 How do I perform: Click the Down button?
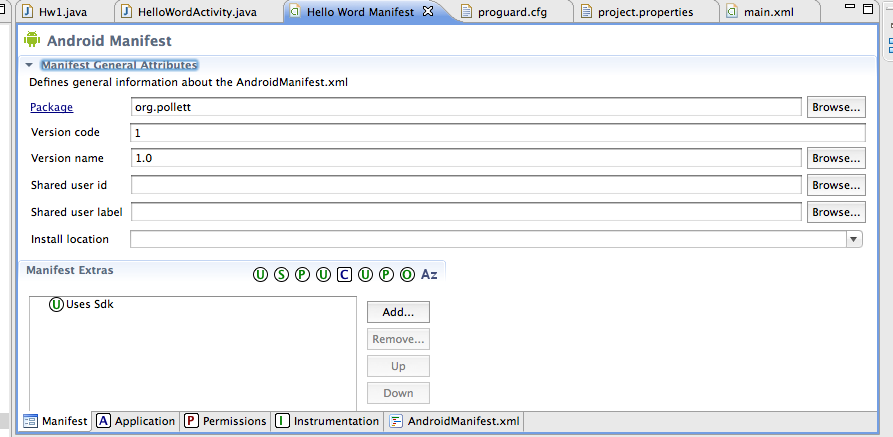coord(398,393)
